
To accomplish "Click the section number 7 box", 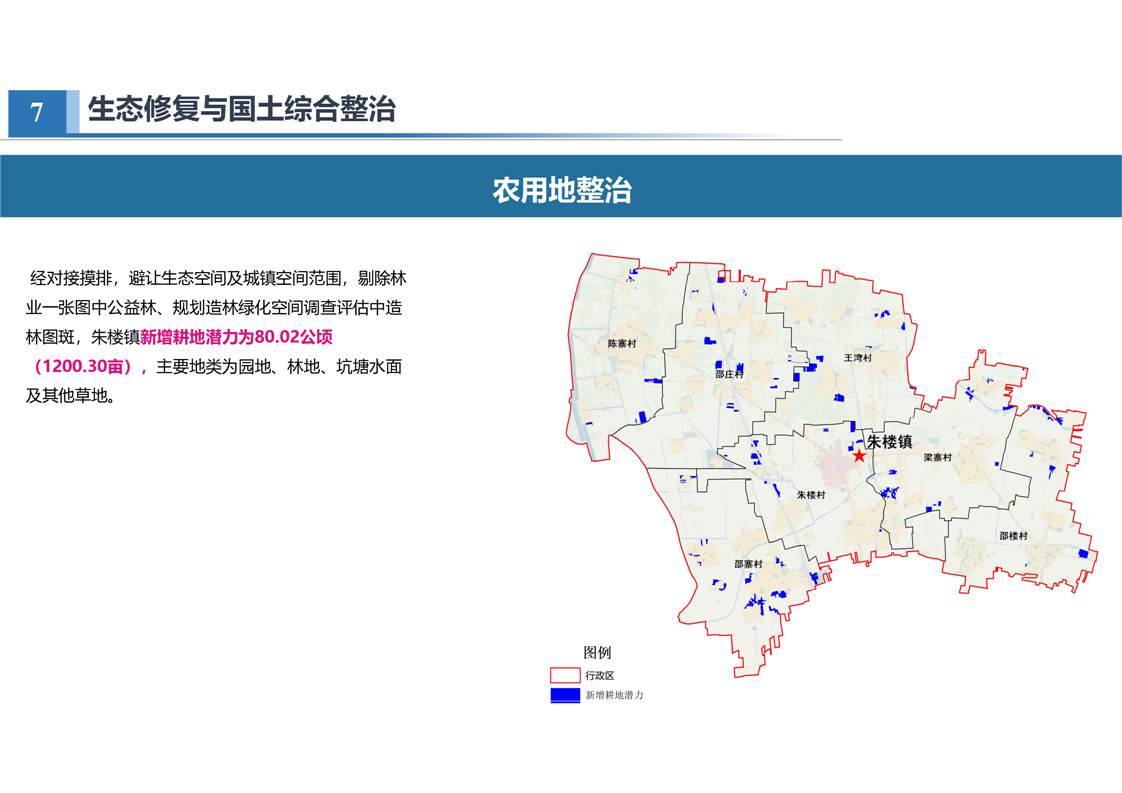I will coord(37,112).
